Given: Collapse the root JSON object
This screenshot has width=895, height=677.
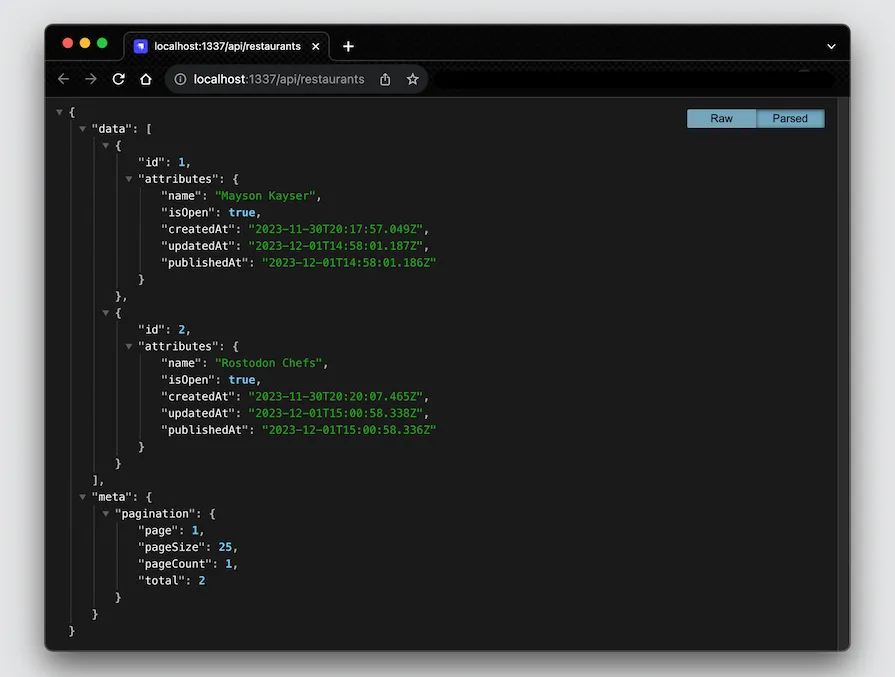Looking at the screenshot, I should 59,111.
